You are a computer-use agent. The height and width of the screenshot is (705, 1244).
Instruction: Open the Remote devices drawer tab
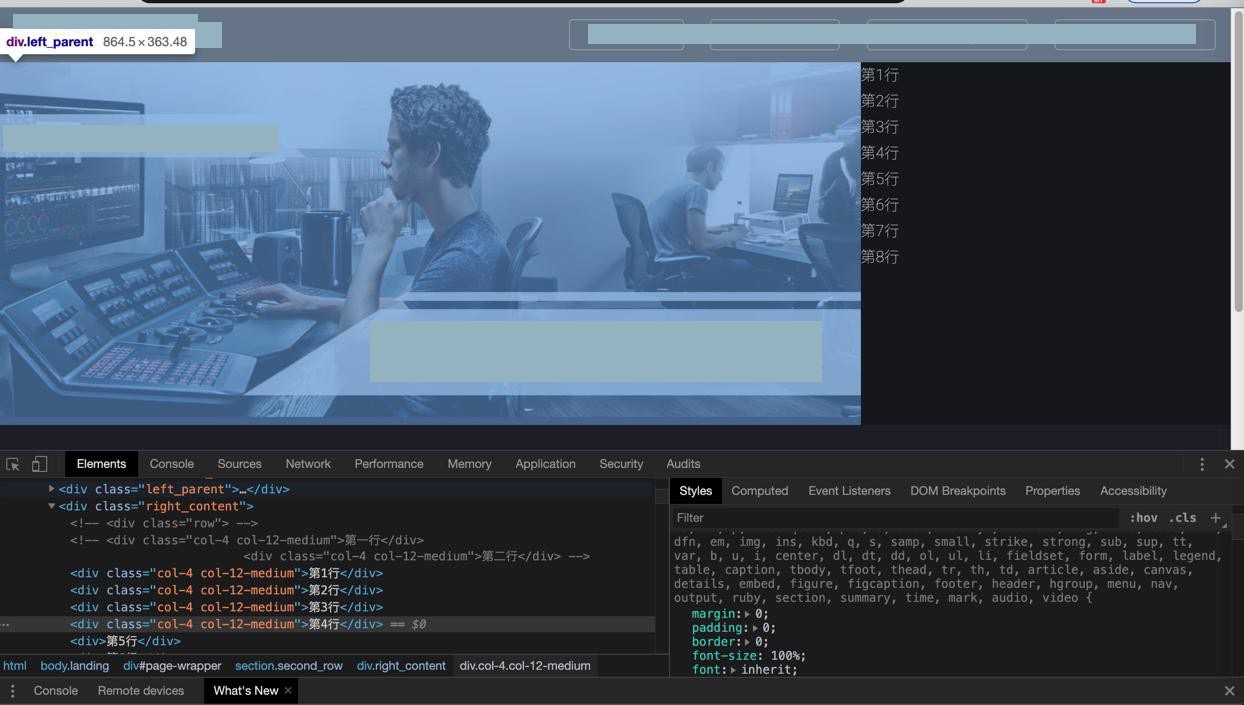click(x=141, y=691)
